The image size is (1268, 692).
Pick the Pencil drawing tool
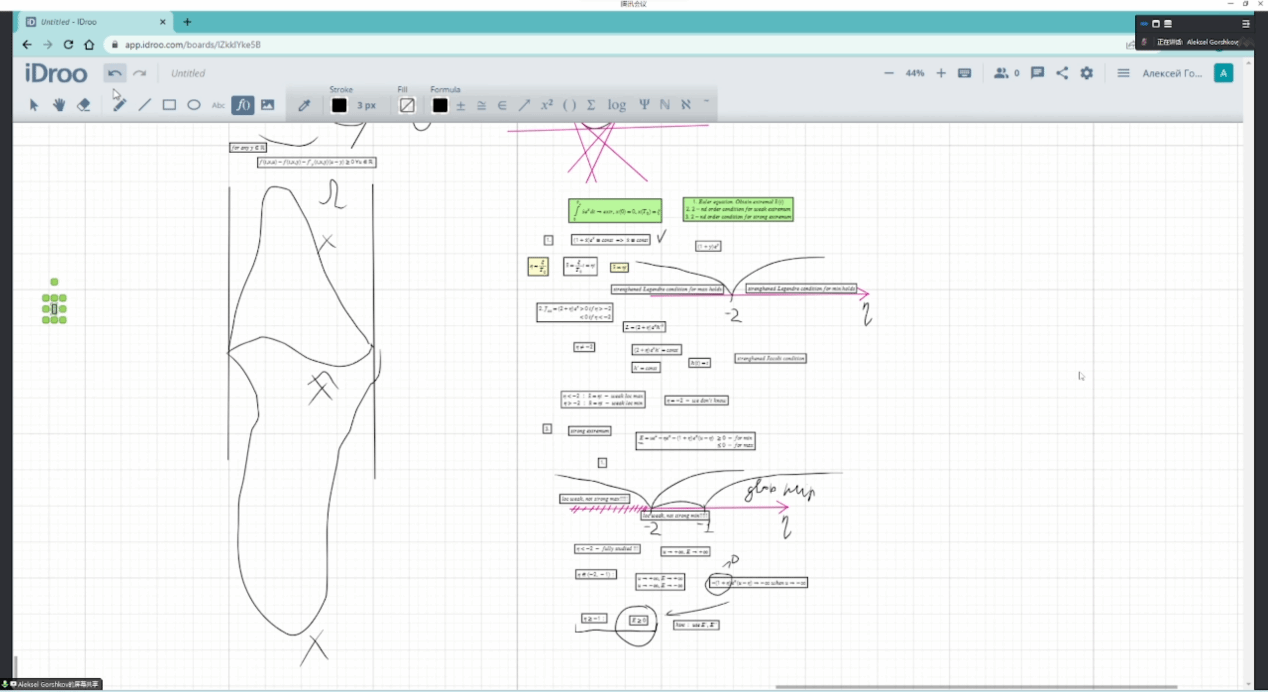119,105
